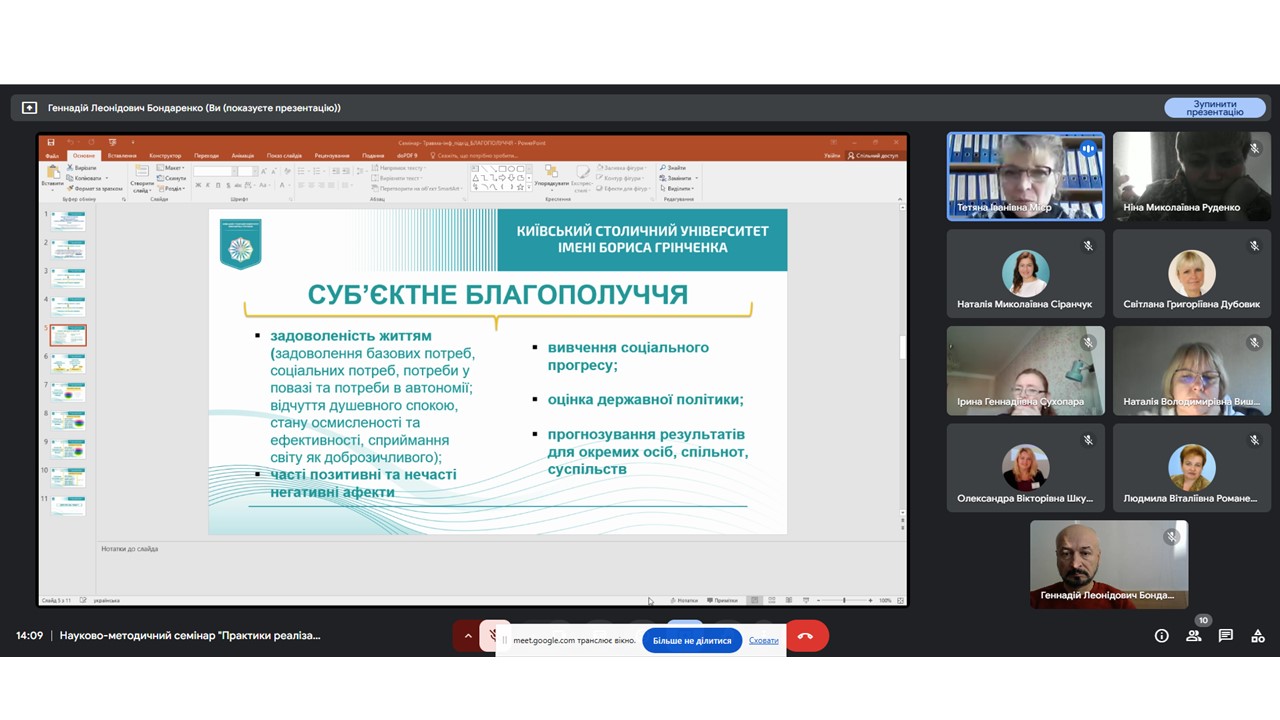Screen dimensions: 1280x720
Task: Toggle Comments (Примітки) pane in status bar
Action: [x=723, y=600]
